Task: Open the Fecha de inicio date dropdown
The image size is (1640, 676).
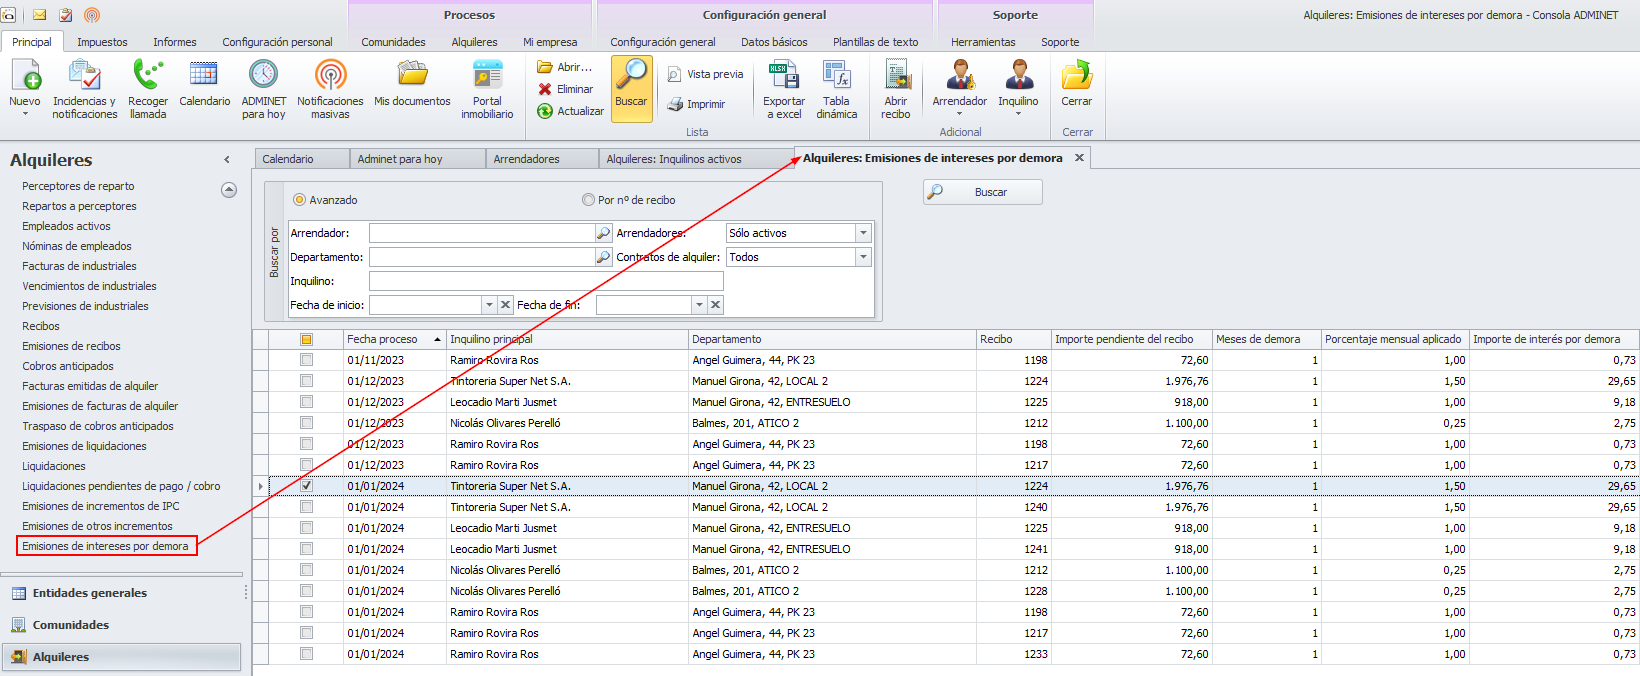Action: (x=489, y=305)
